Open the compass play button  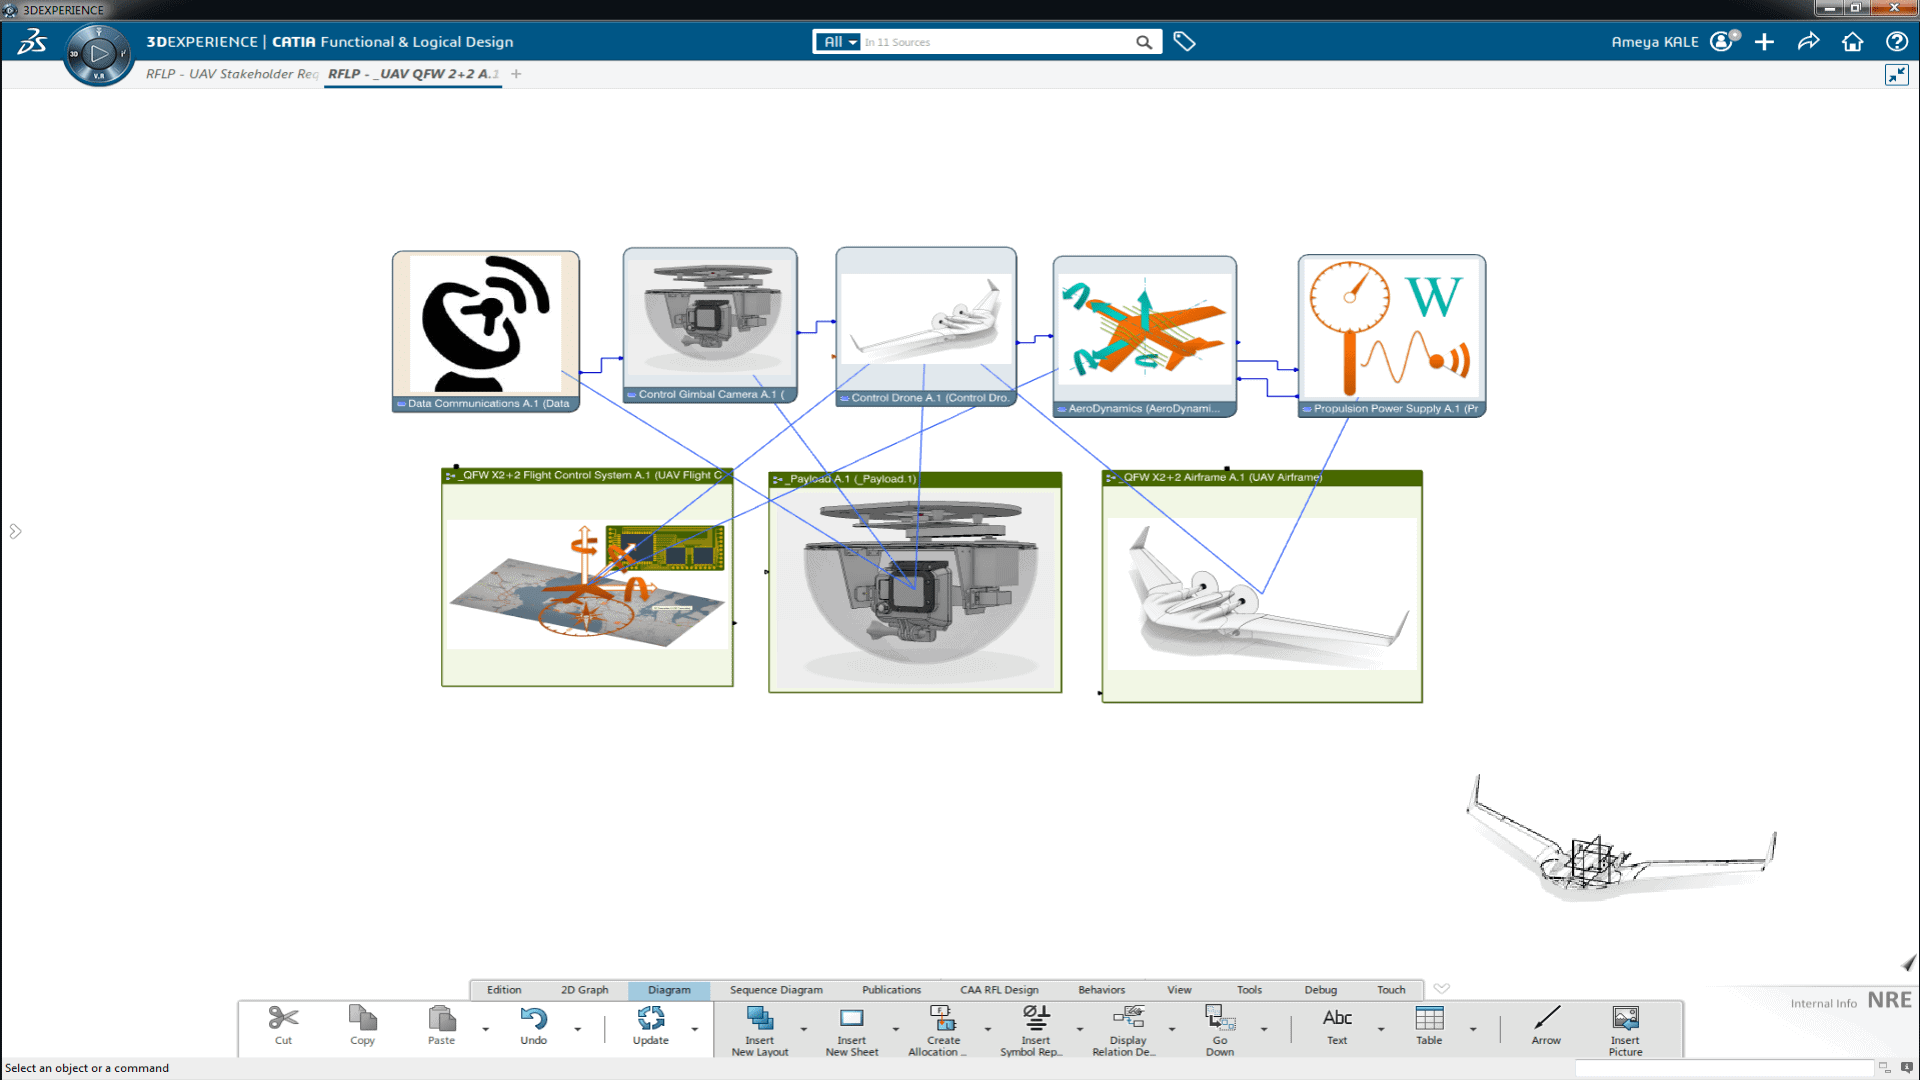[x=98, y=54]
